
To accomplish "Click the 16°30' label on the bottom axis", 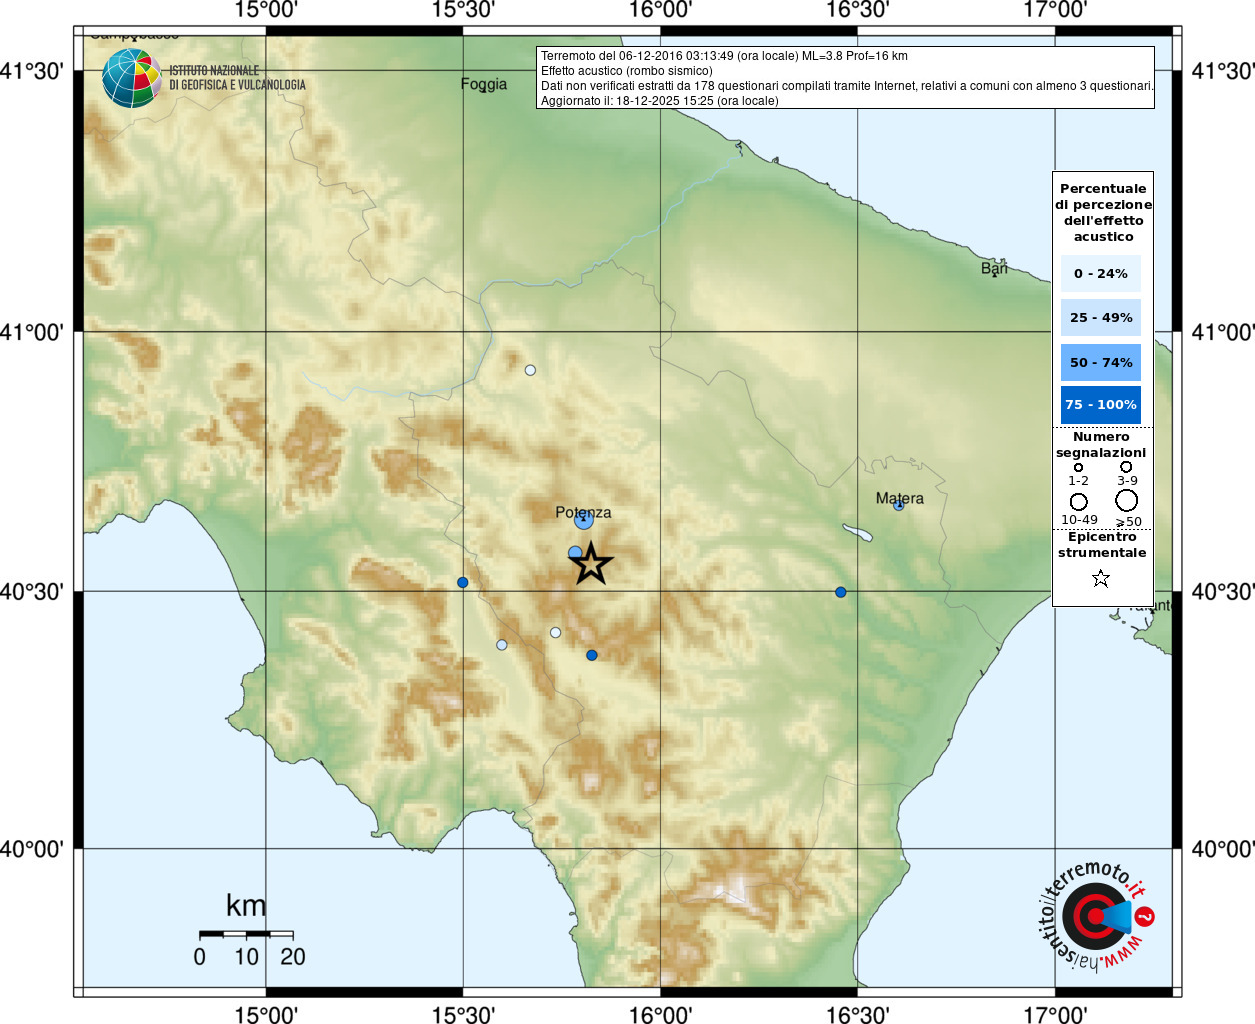I will click(857, 1014).
